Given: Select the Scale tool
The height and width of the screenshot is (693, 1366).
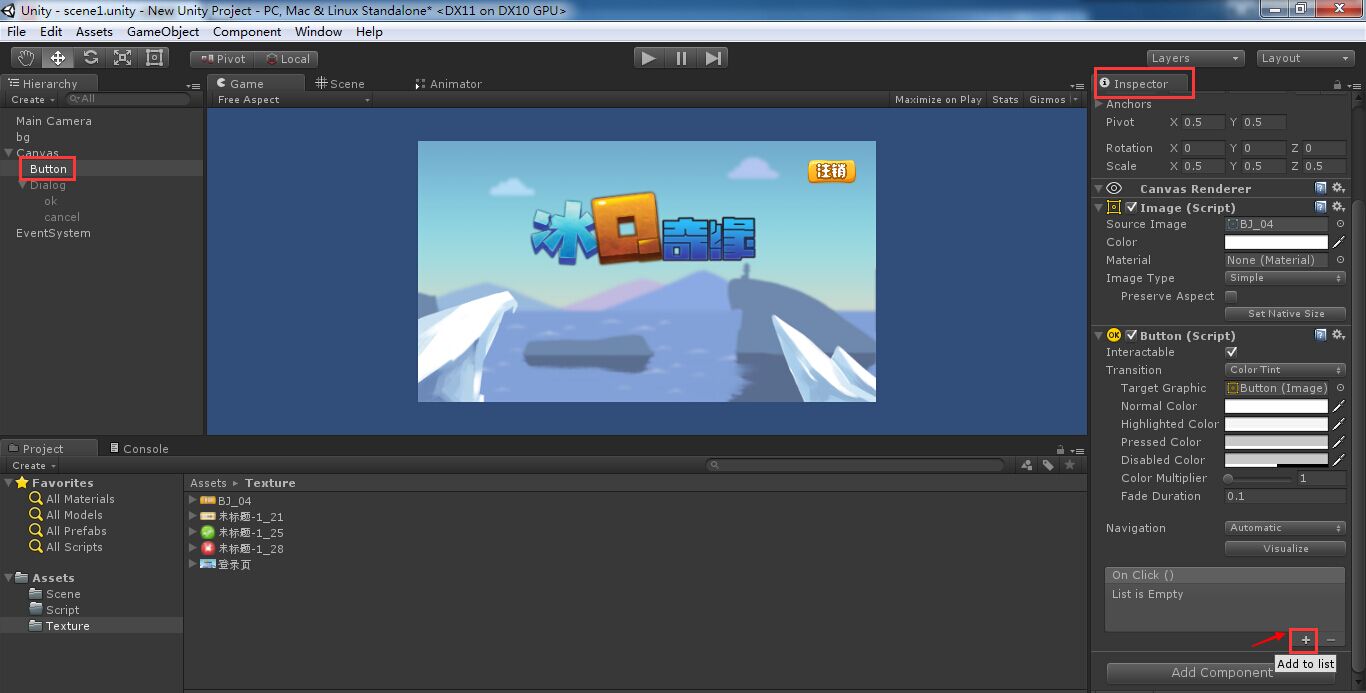Looking at the screenshot, I should click(121, 57).
